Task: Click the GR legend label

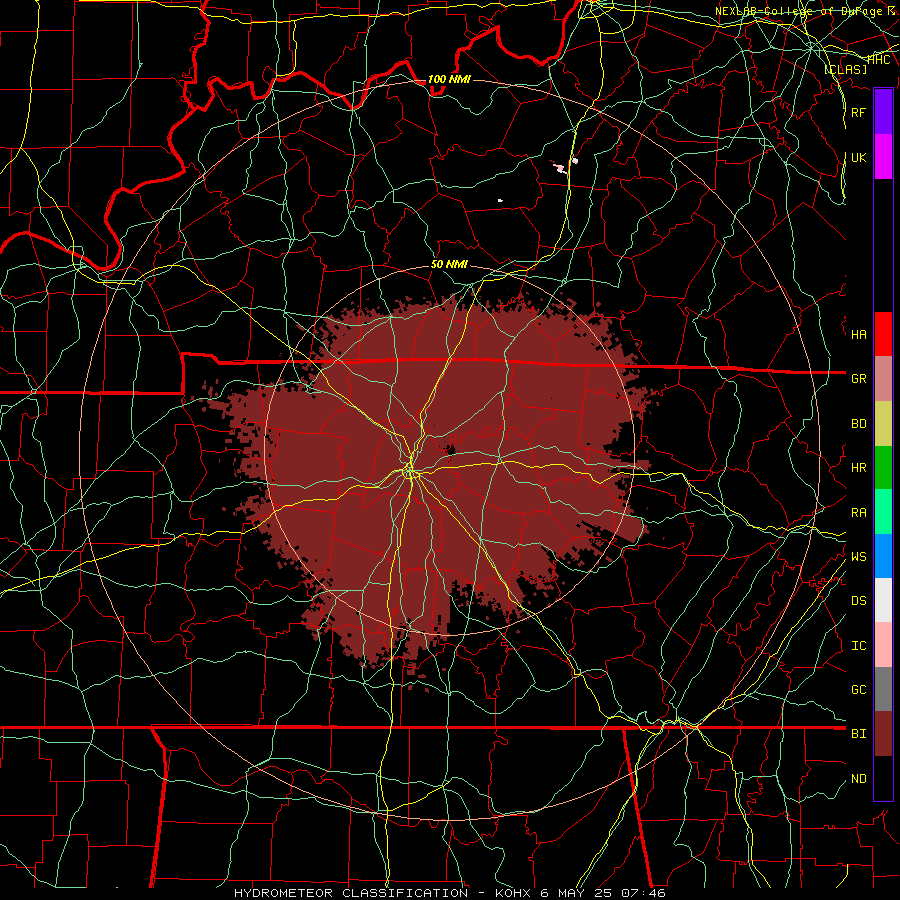Action: click(858, 378)
